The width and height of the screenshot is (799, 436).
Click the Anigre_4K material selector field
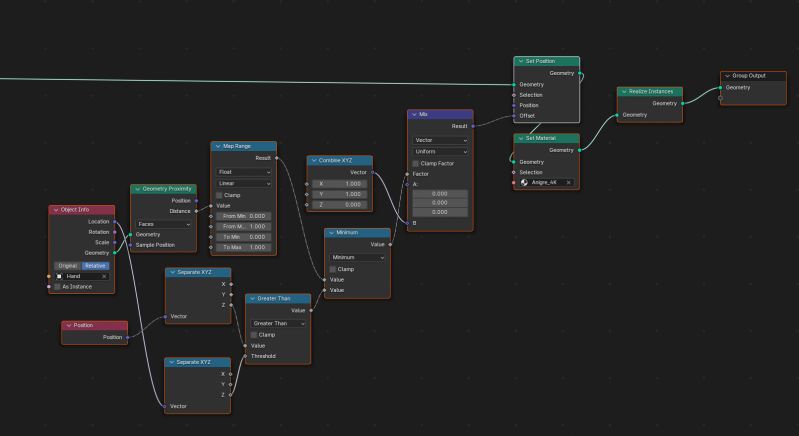coord(546,182)
